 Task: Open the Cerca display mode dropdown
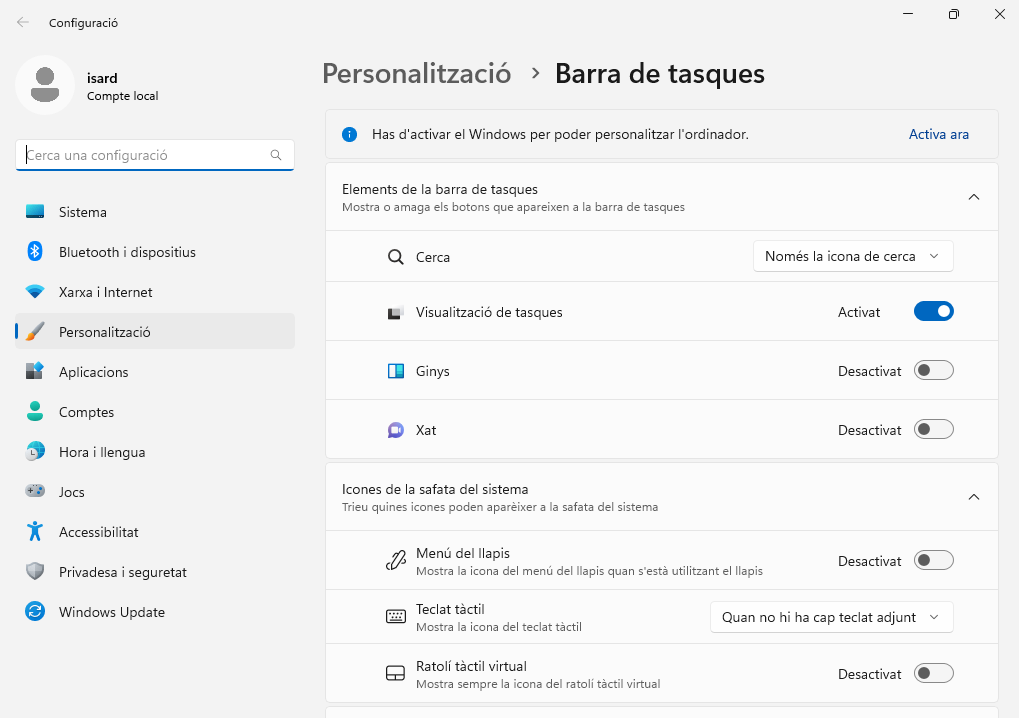point(852,256)
